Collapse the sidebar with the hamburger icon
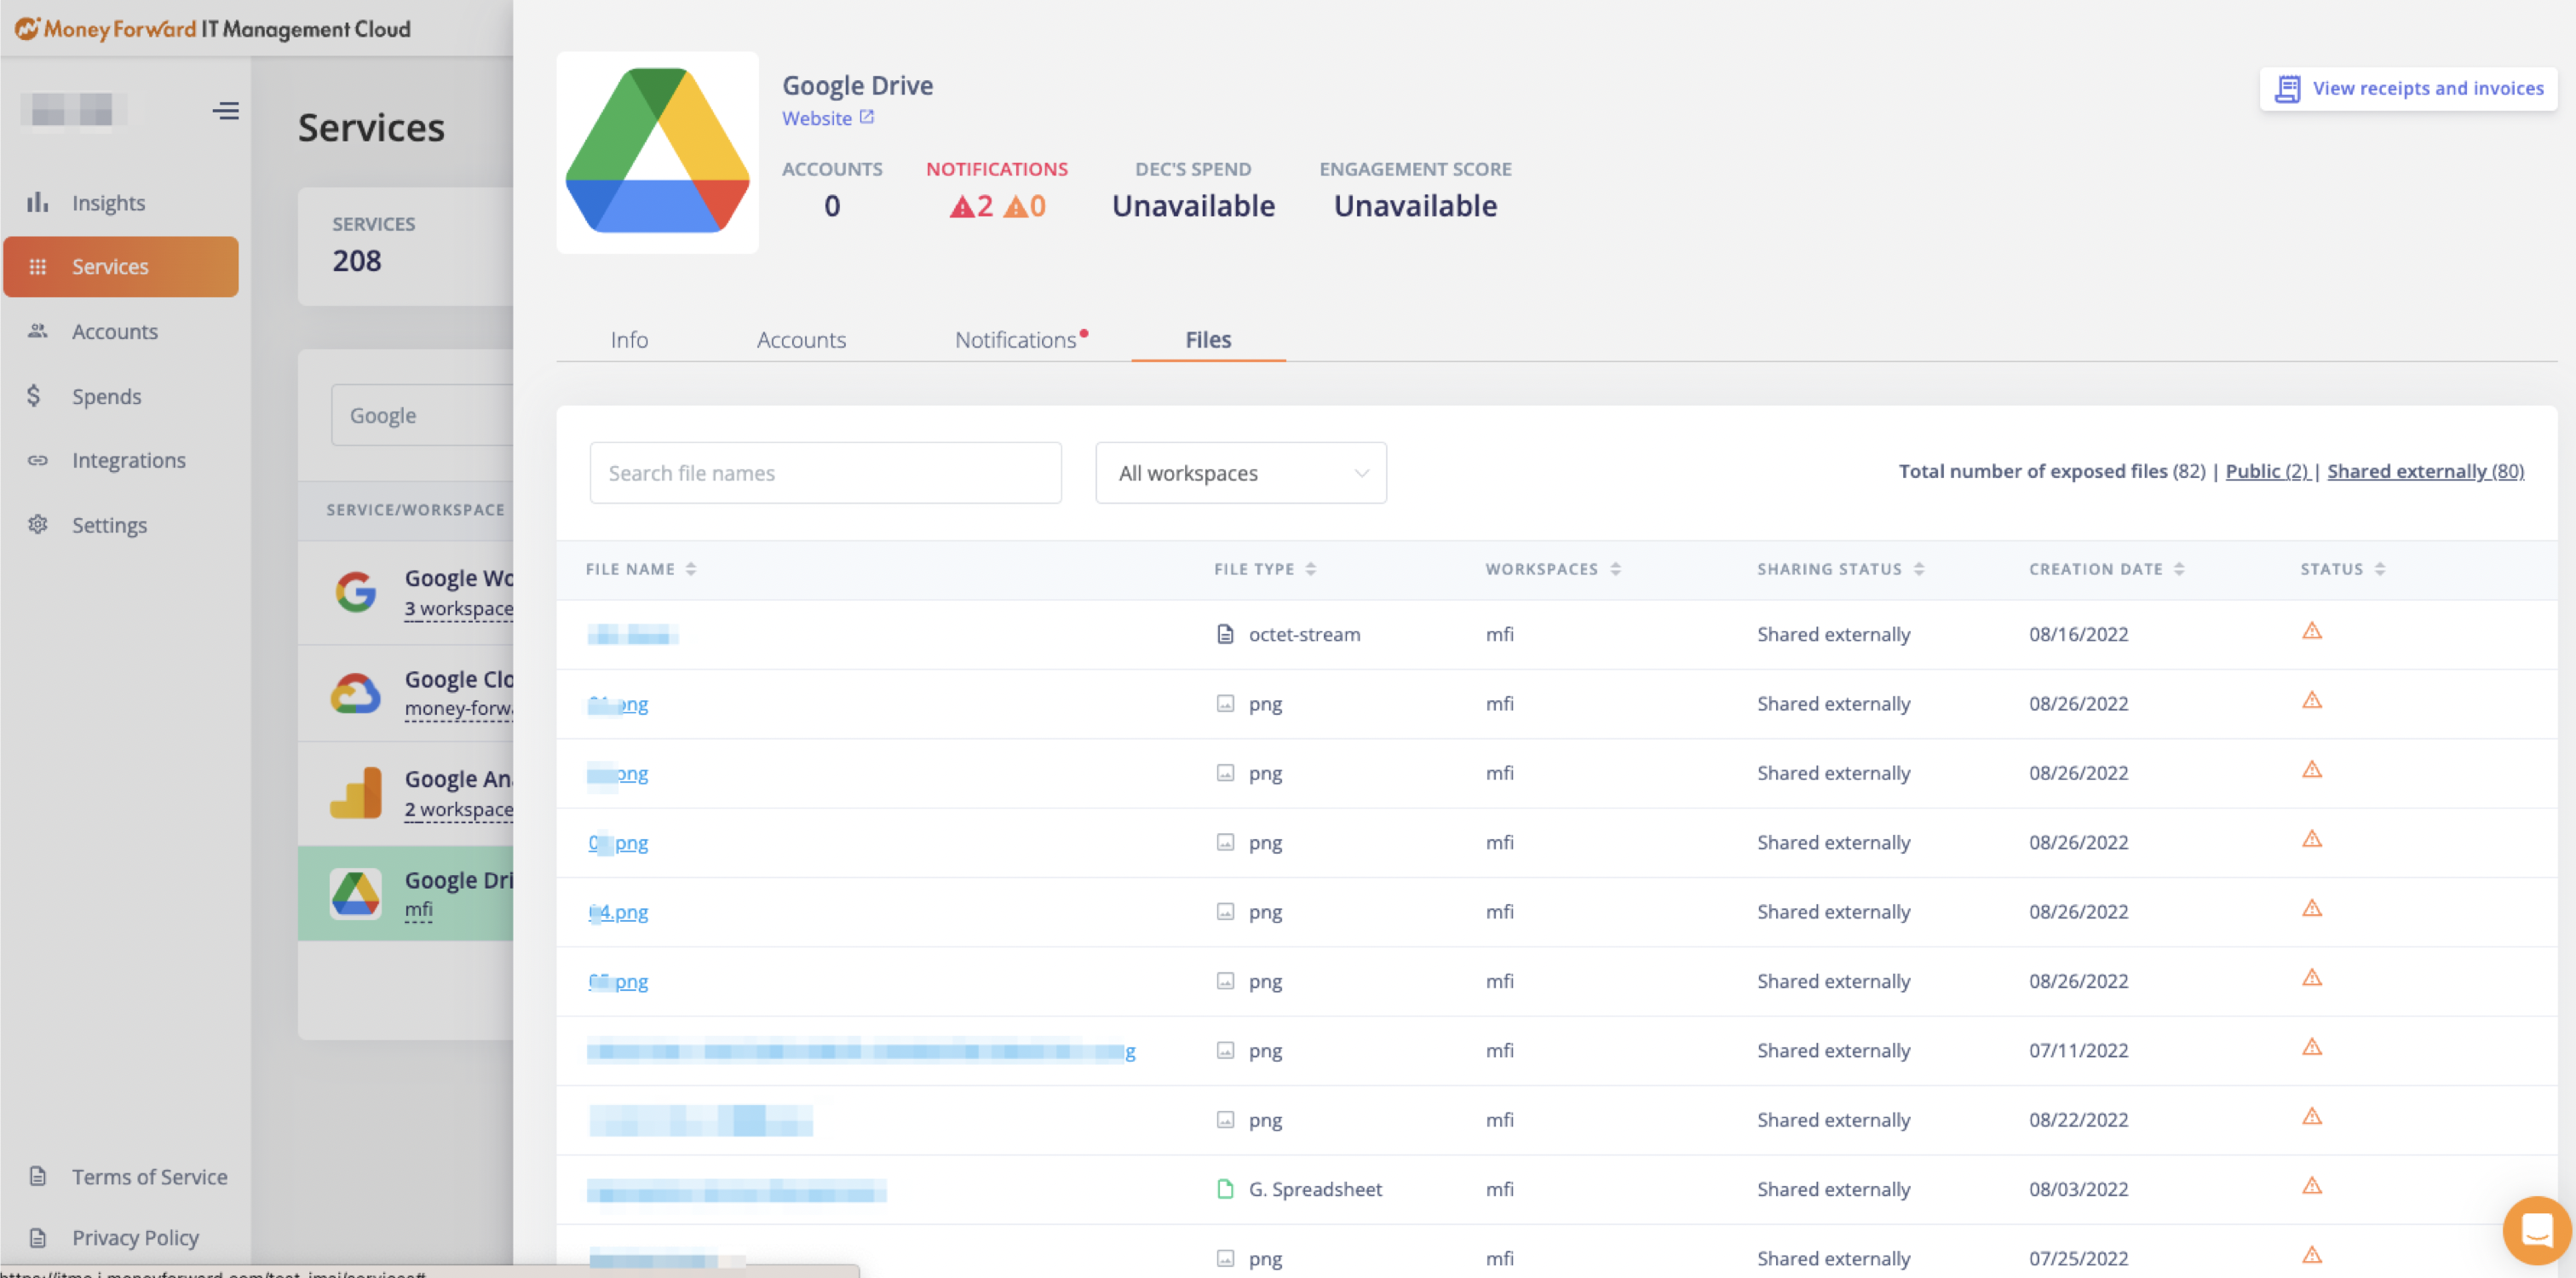Screen dimensions: 2576x1278 [226, 110]
